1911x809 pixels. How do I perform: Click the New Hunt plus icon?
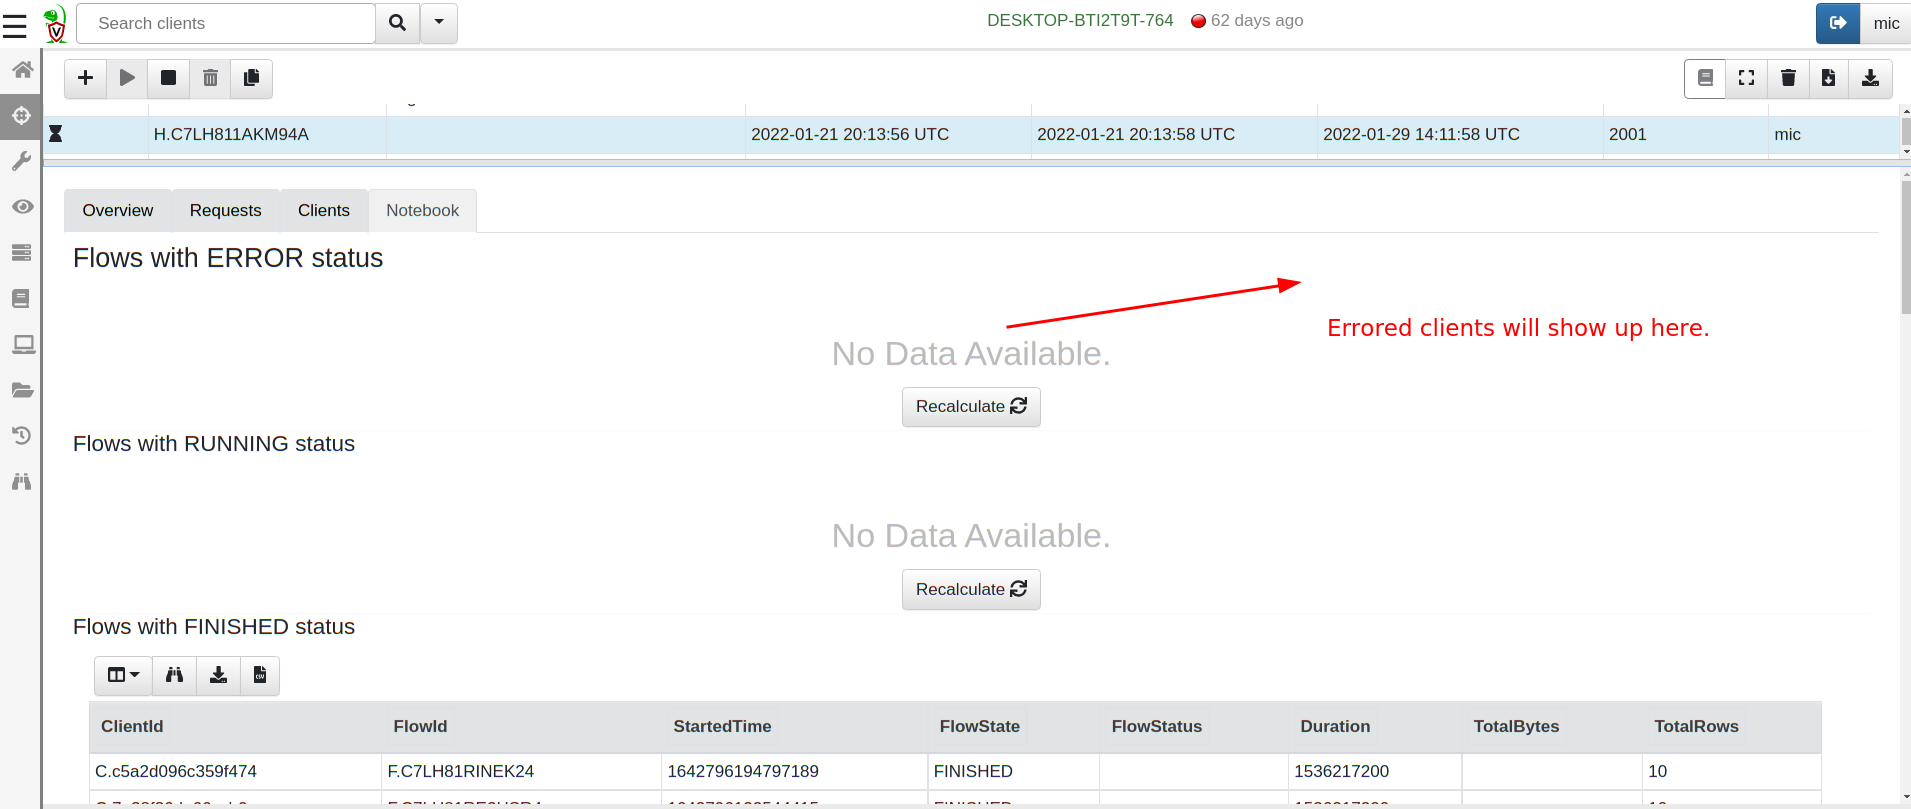point(86,78)
